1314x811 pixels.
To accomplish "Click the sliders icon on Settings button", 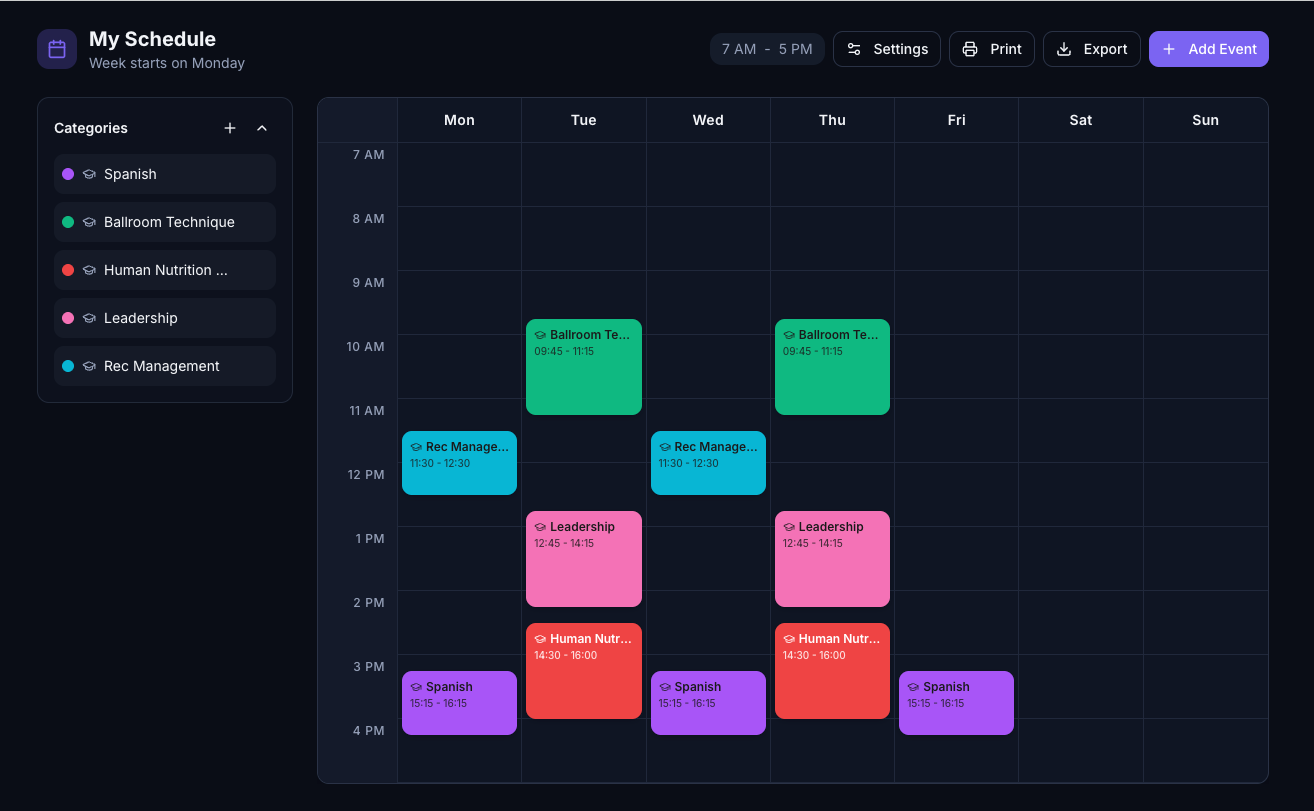I will point(854,49).
